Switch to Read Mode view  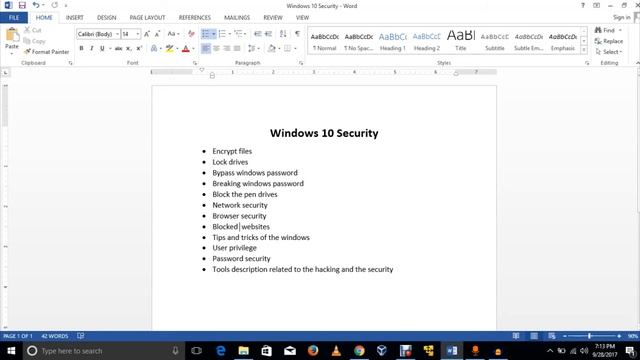point(516,336)
